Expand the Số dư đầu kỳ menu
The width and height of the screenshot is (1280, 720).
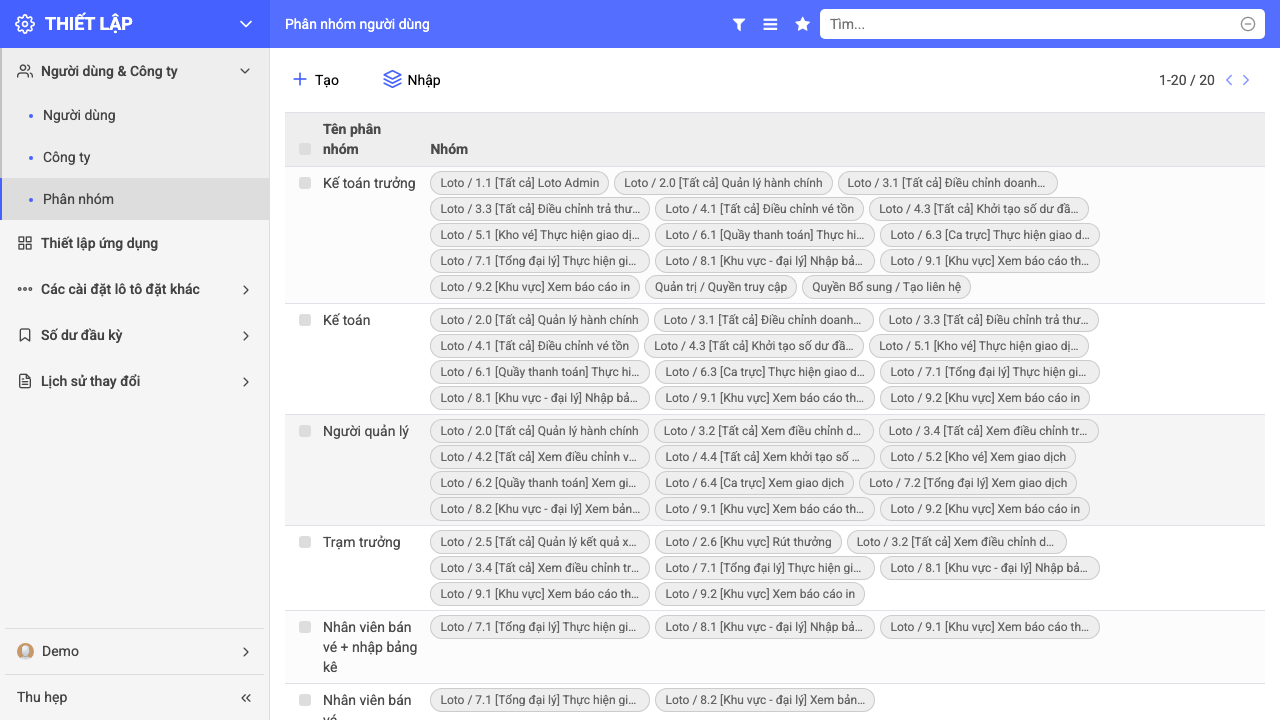click(x=135, y=335)
